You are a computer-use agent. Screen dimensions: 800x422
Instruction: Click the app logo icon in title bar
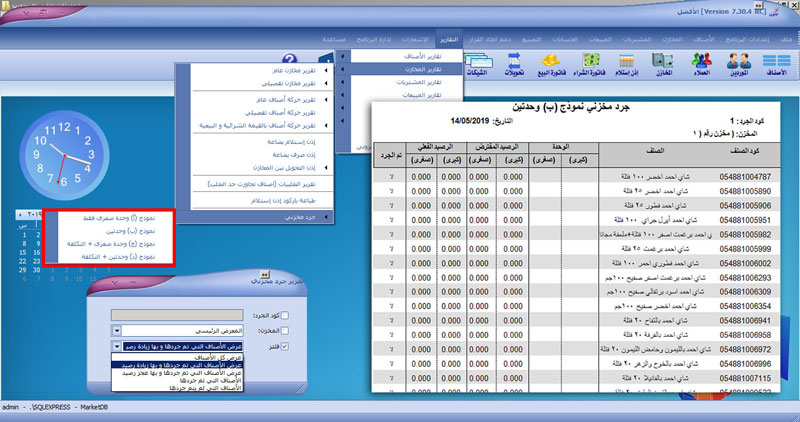click(774, 11)
